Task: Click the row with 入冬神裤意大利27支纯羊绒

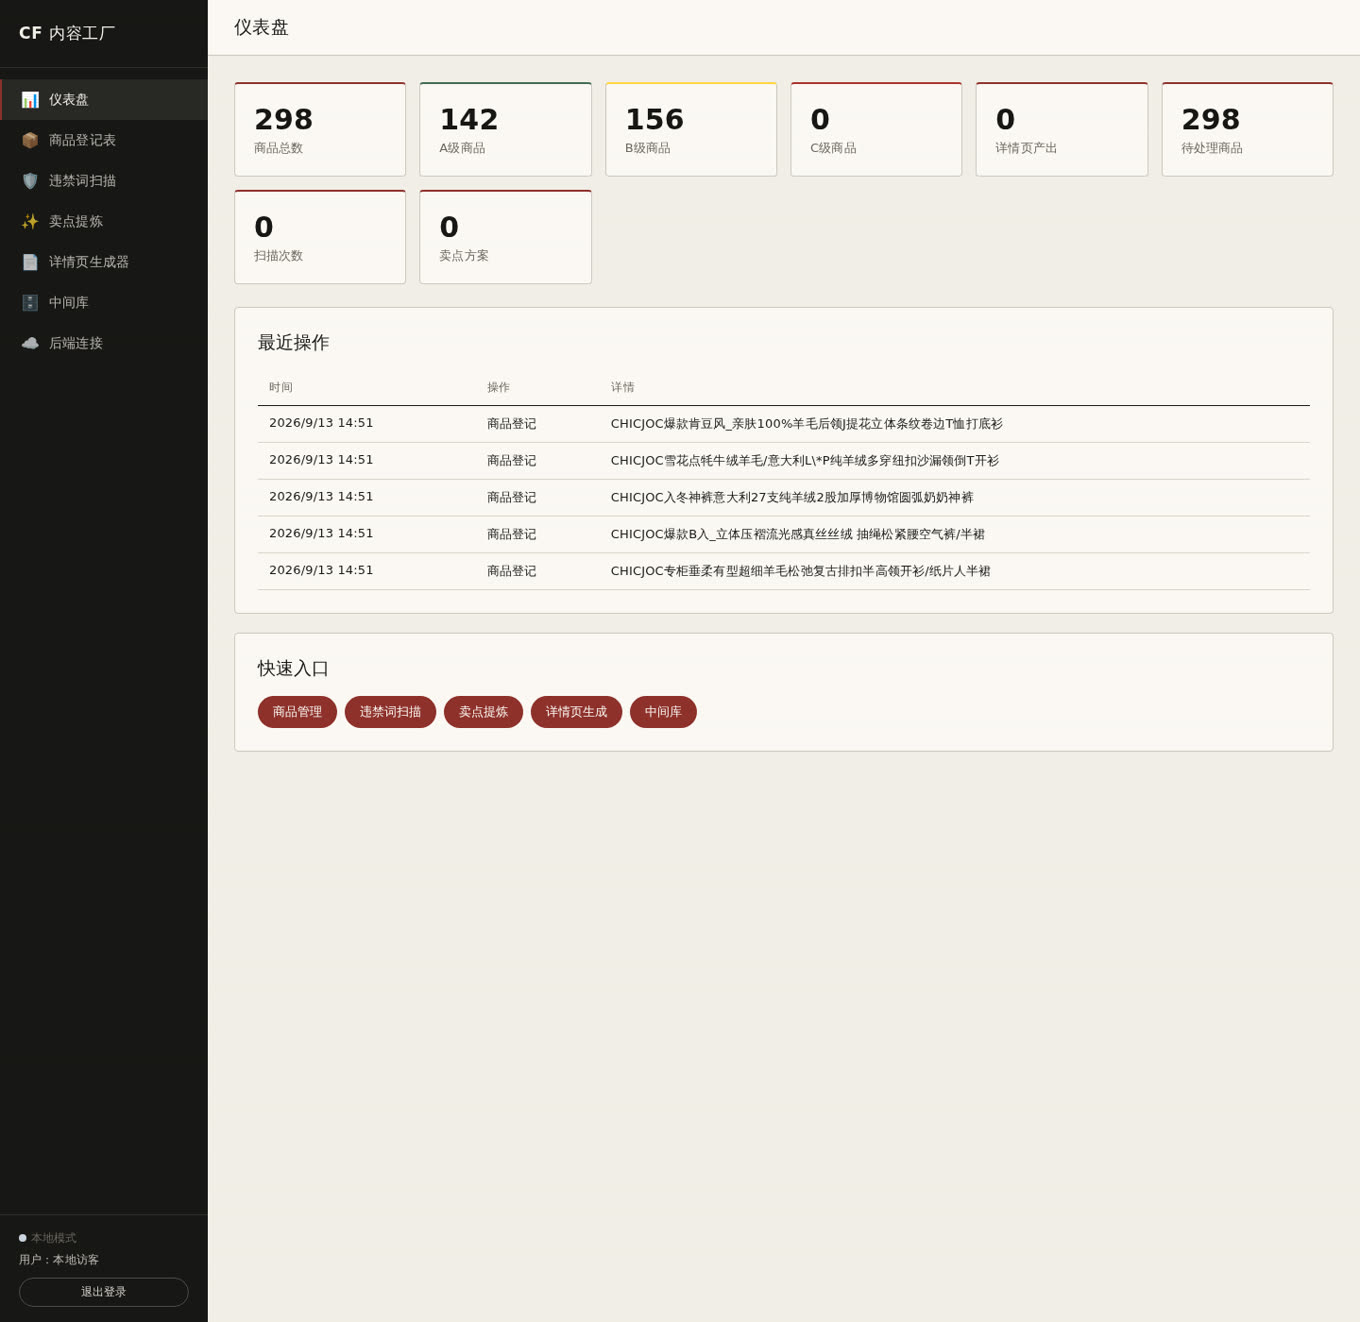Action: point(784,498)
